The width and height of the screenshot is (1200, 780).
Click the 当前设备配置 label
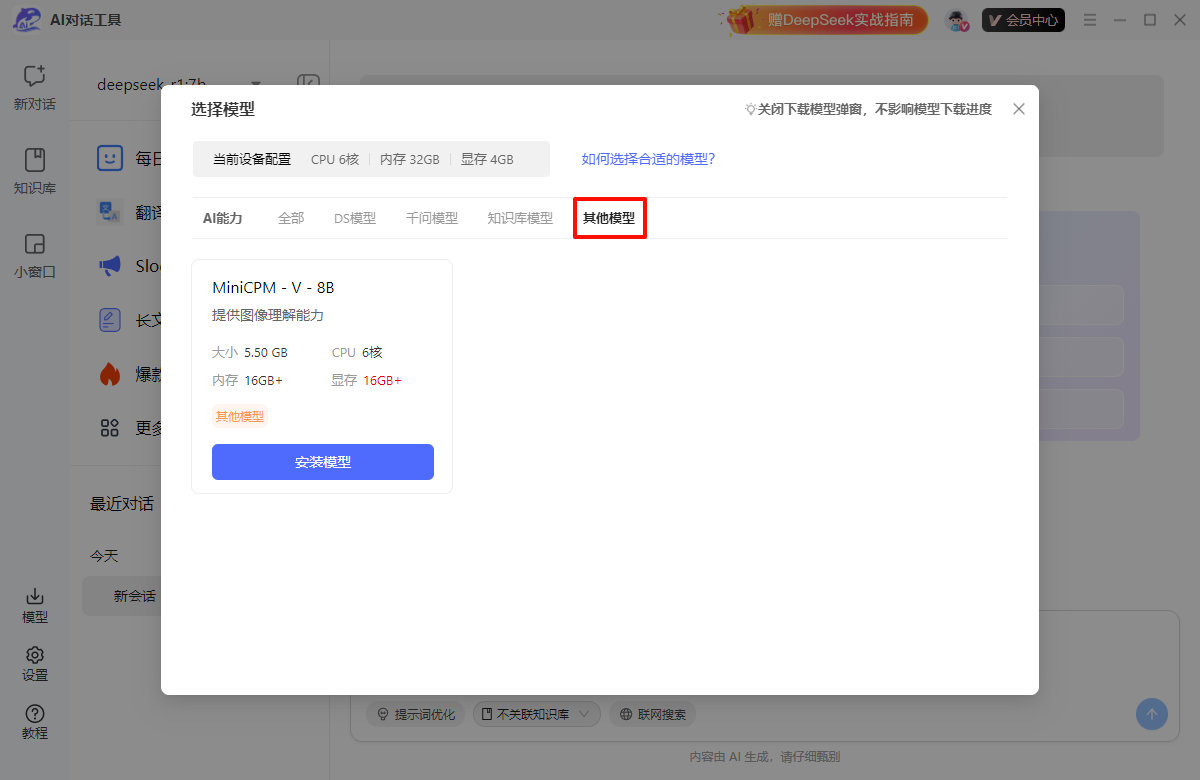[x=252, y=159]
